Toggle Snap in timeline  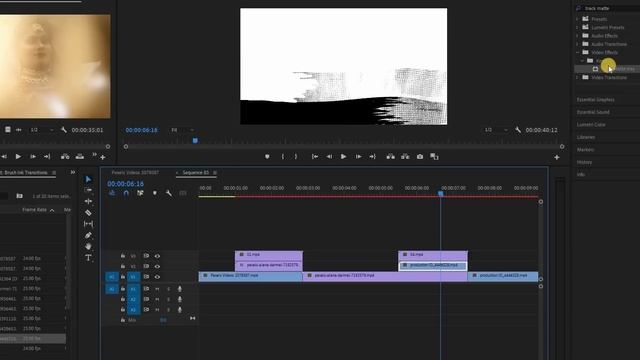[126, 193]
